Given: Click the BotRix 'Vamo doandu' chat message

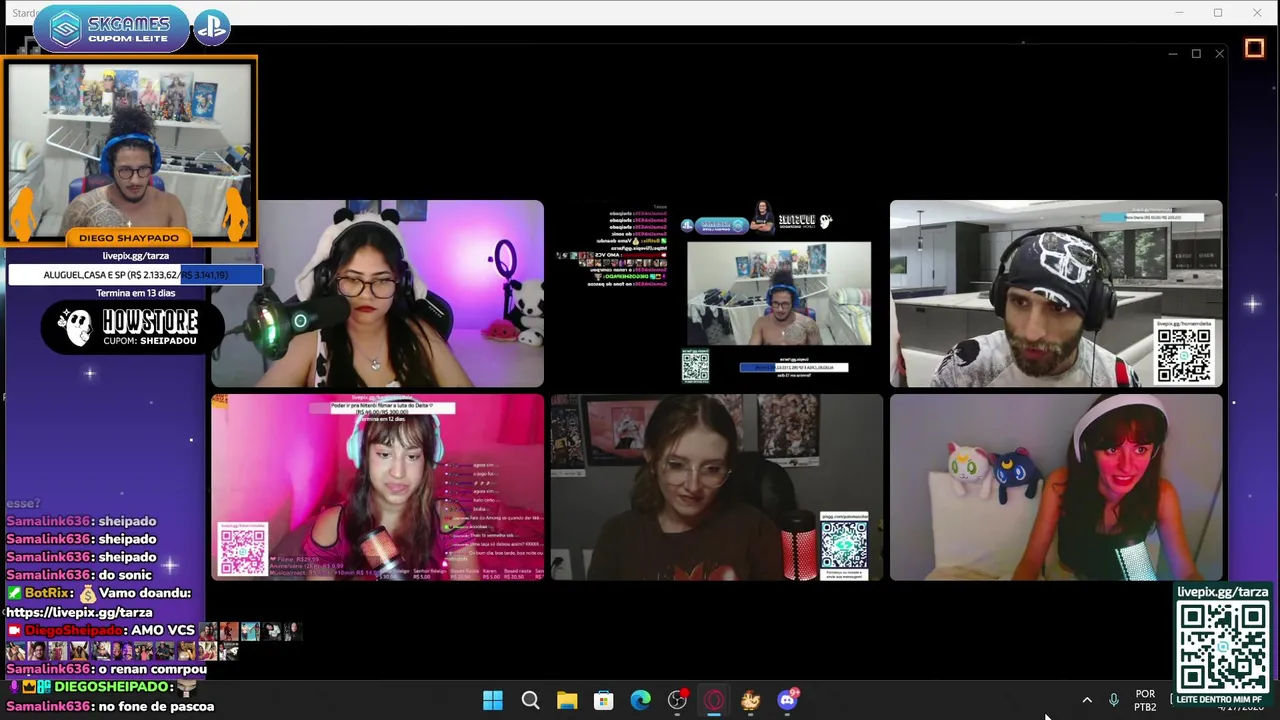Looking at the screenshot, I should pos(98,602).
